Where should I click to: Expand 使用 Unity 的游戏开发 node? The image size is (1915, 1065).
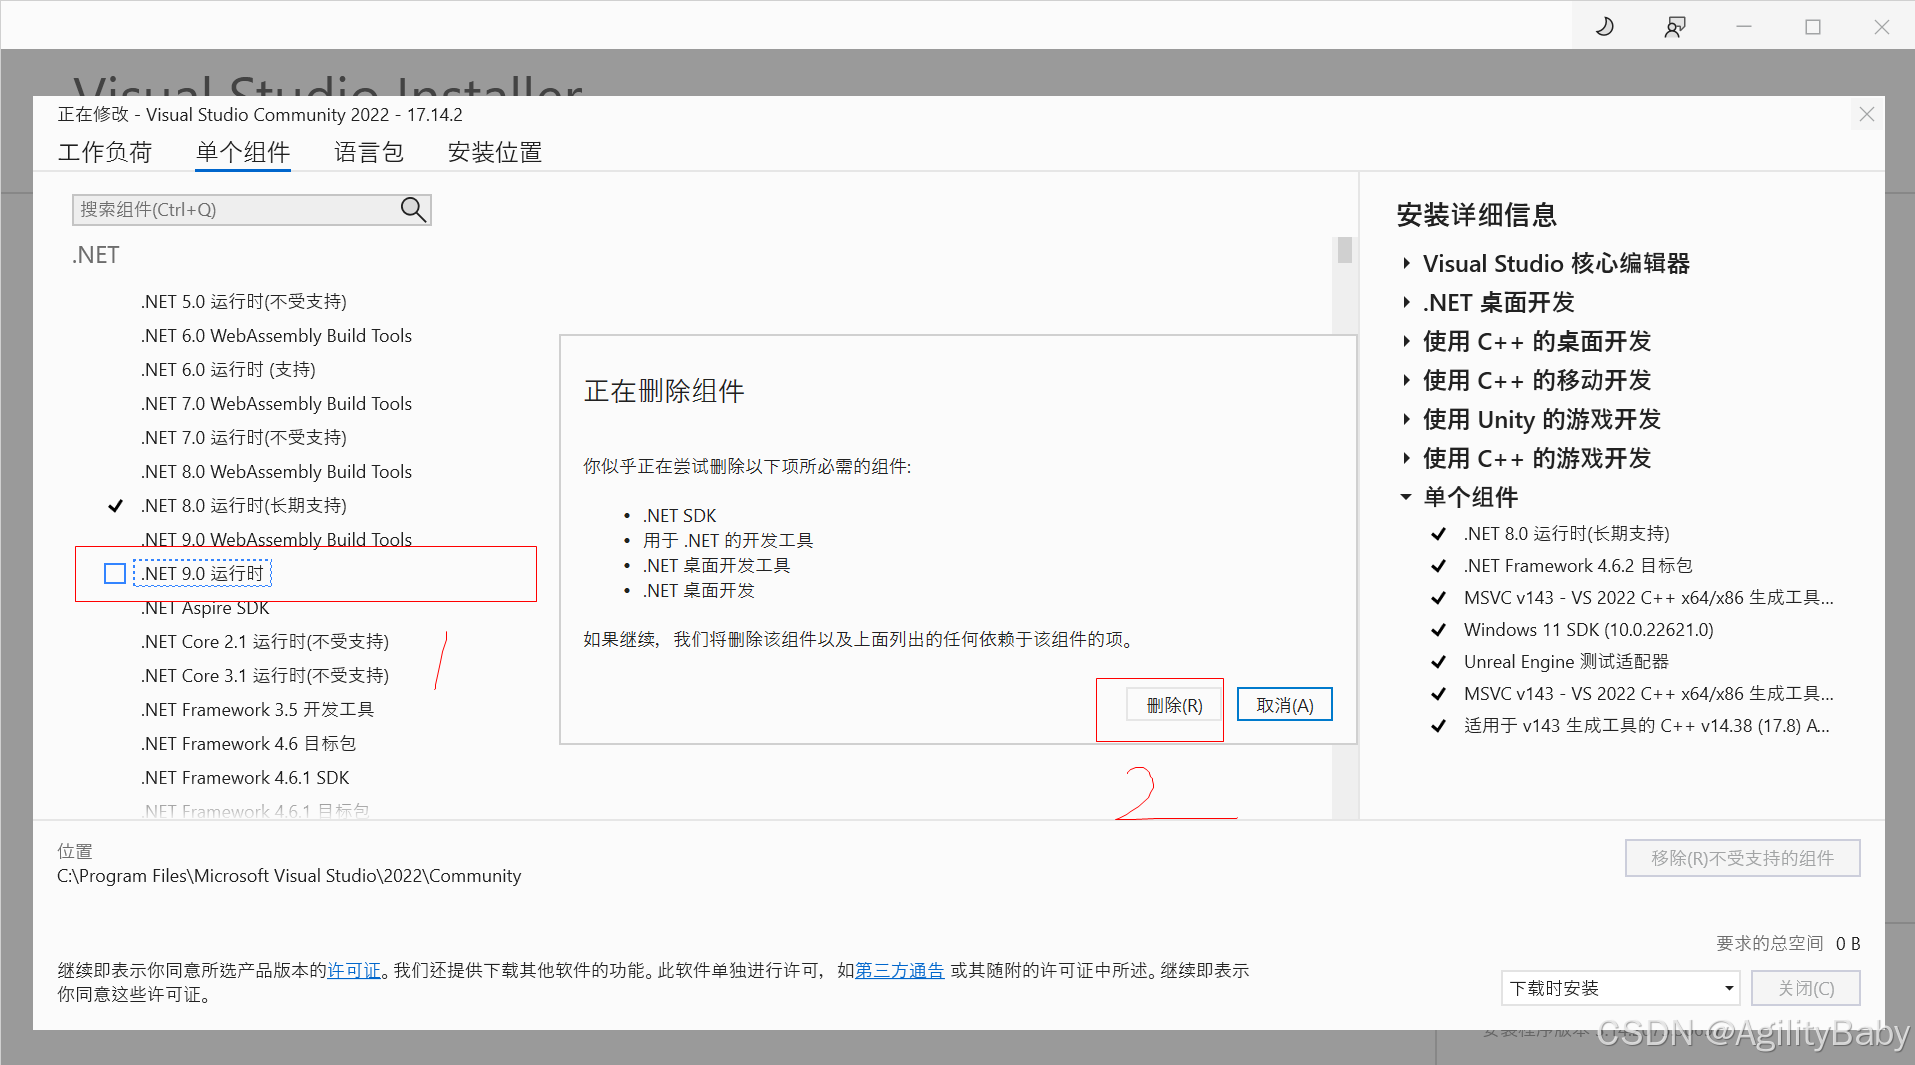1406,419
